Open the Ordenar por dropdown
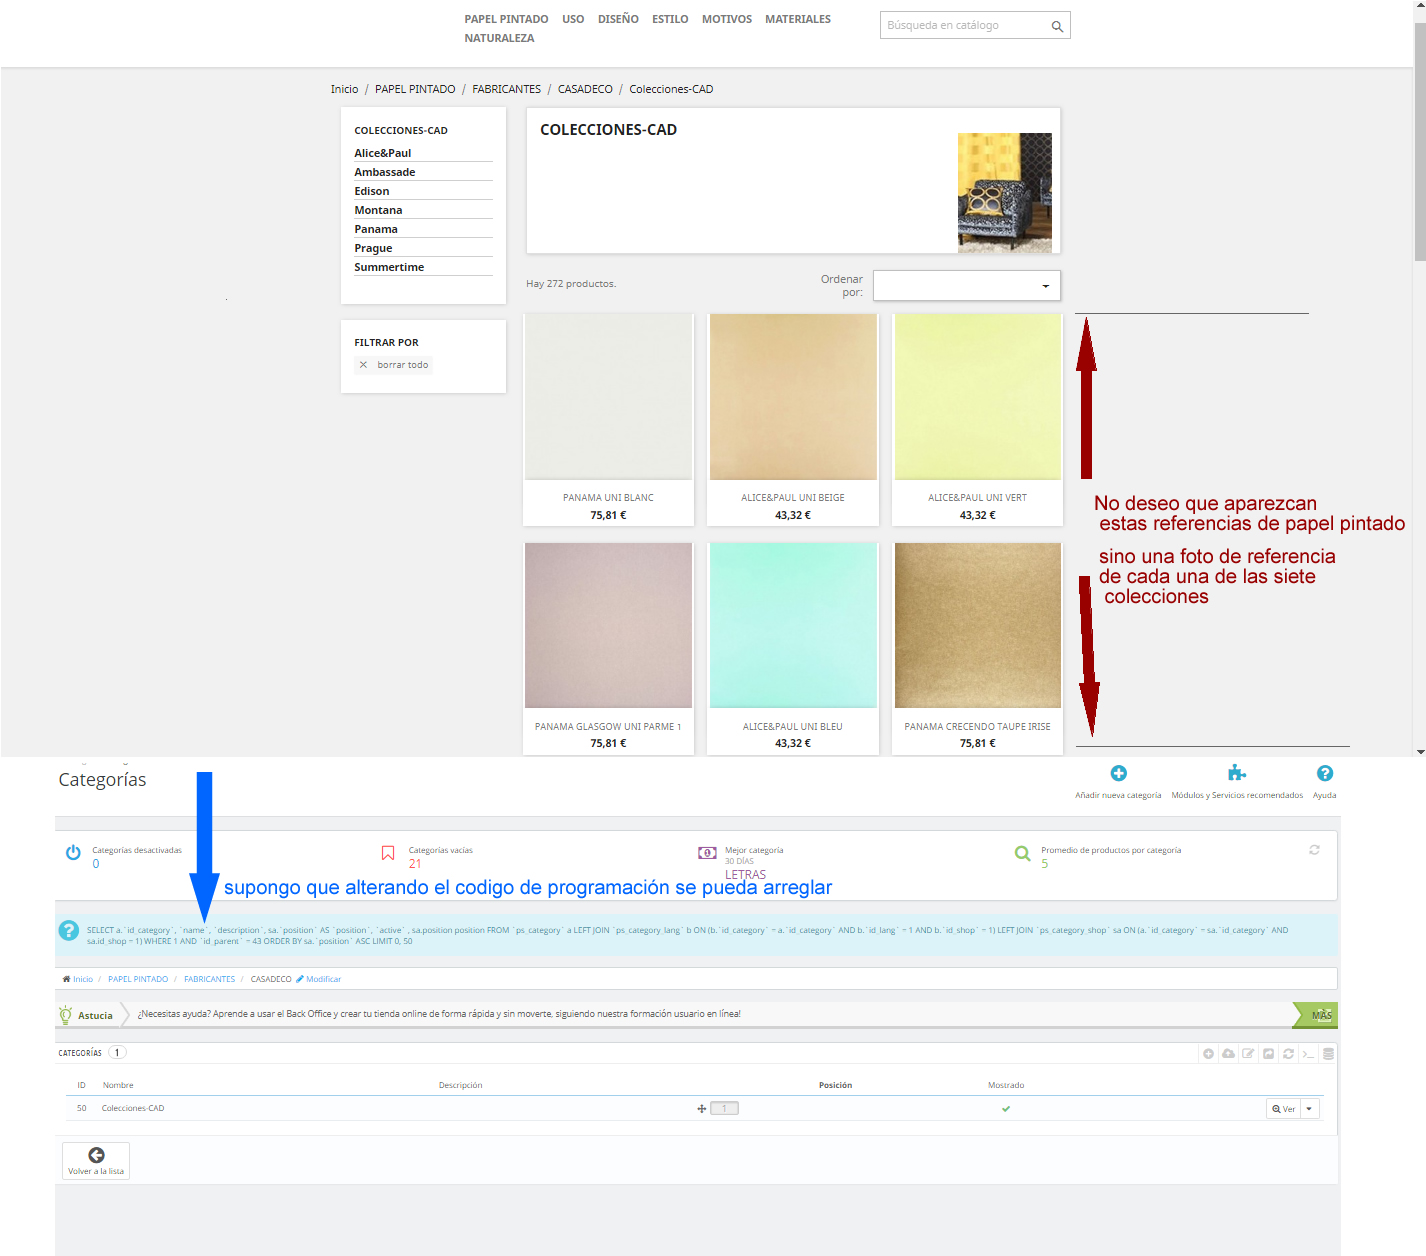1426x1256 pixels. [x=966, y=285]
